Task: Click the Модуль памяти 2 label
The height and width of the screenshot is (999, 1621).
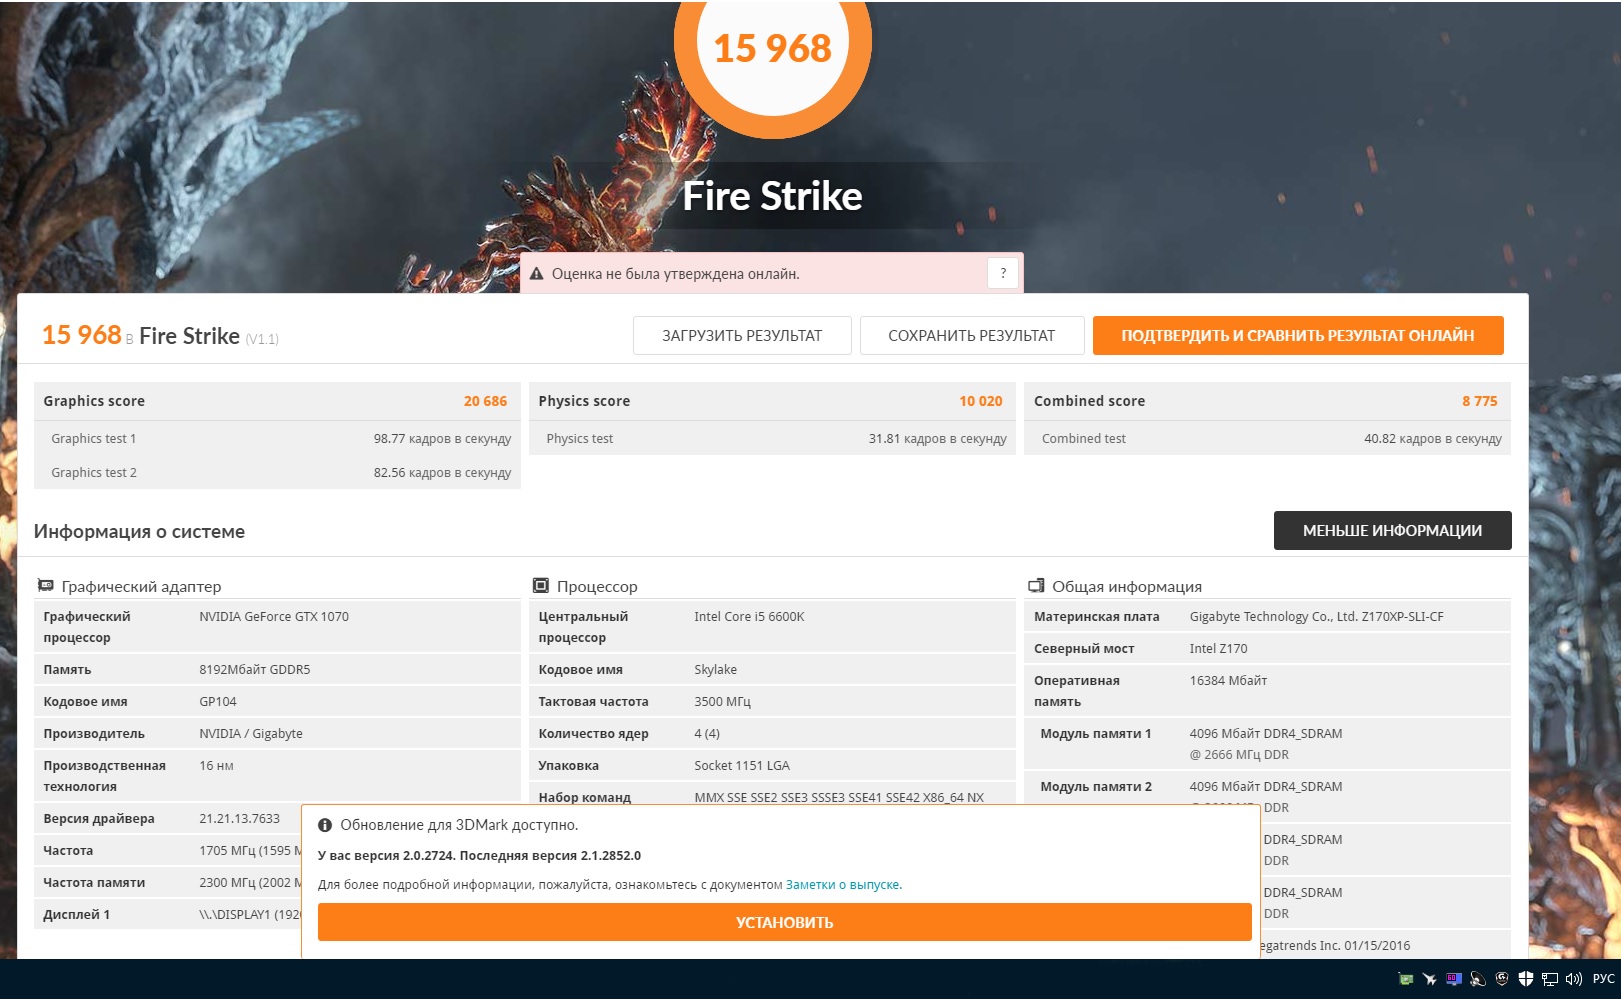Action: [1096, 786]
